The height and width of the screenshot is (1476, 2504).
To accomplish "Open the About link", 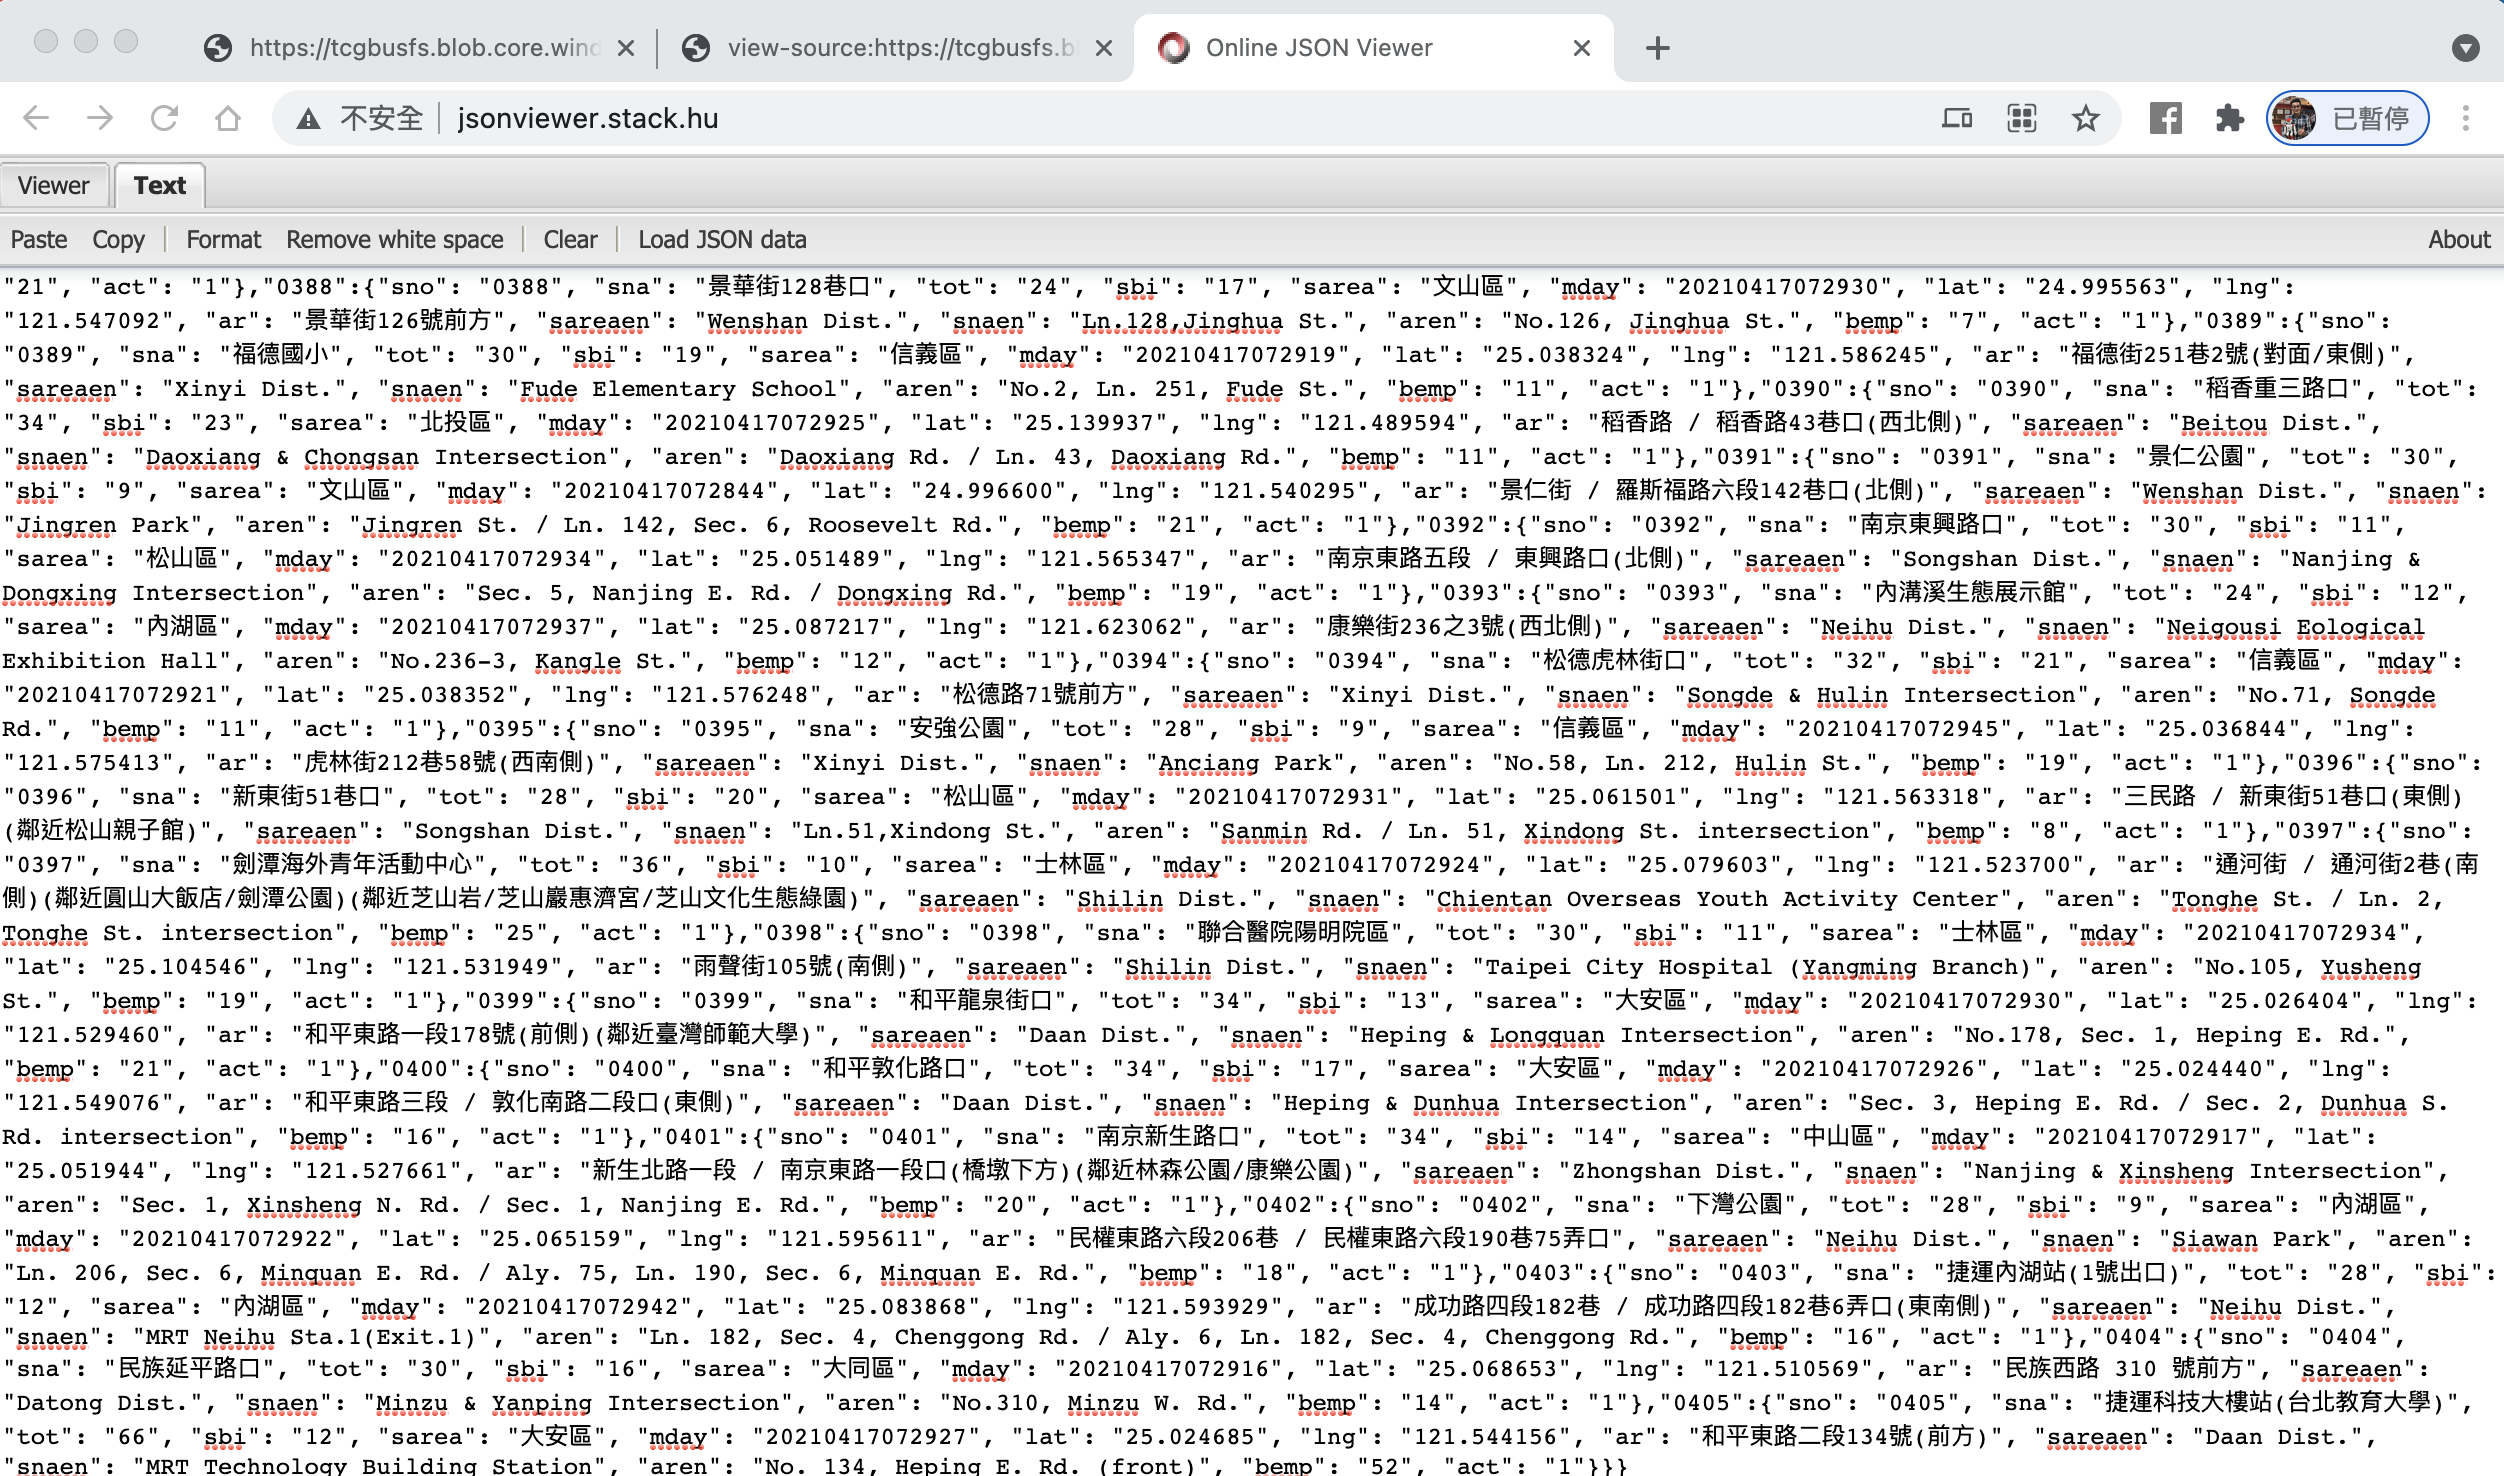I will (2459, 240).
